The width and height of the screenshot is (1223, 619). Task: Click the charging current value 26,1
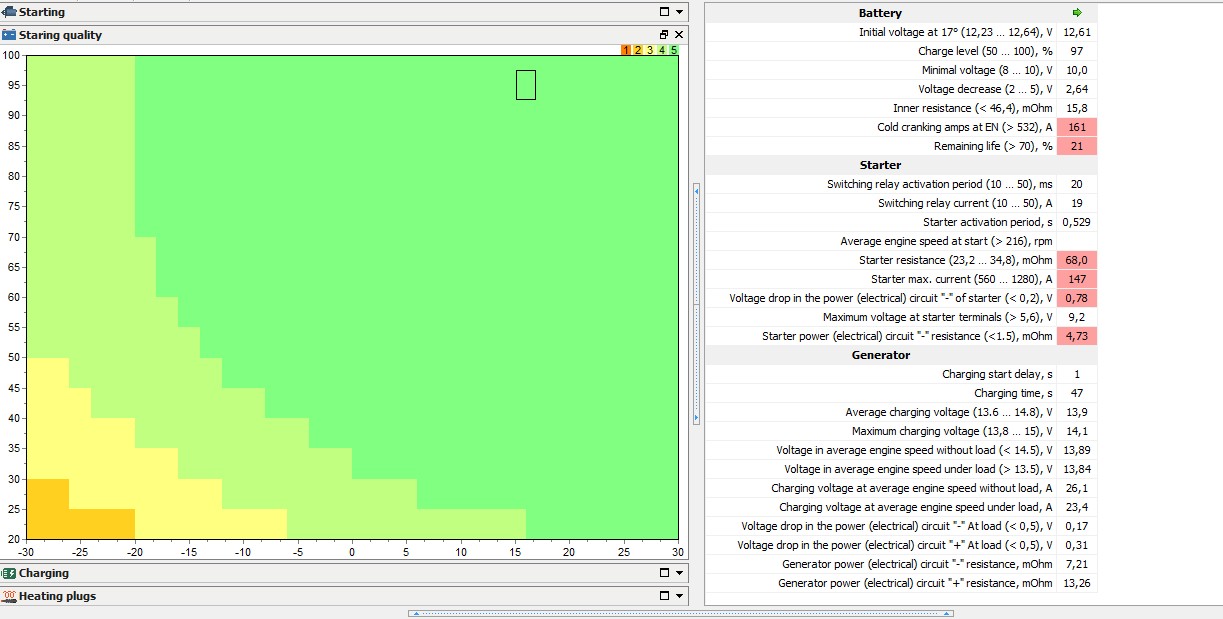point(1077,488)
